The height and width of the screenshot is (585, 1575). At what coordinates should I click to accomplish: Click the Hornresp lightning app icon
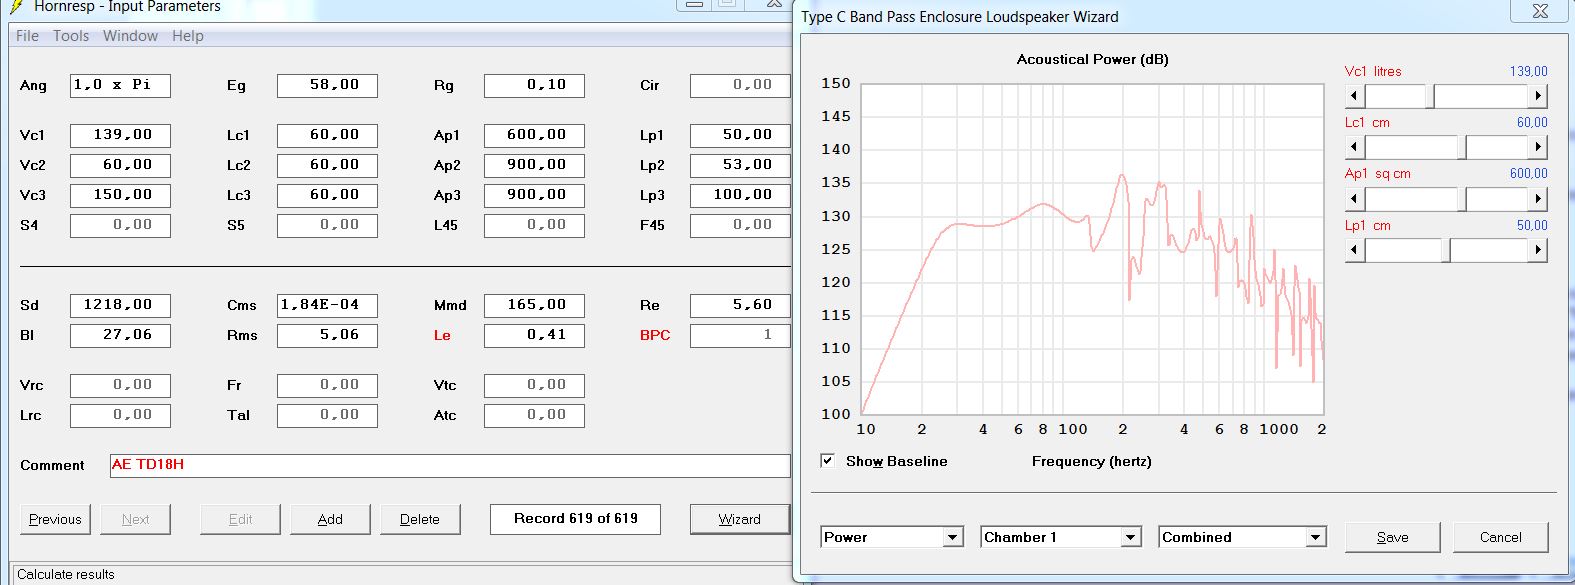pos(16,6)
